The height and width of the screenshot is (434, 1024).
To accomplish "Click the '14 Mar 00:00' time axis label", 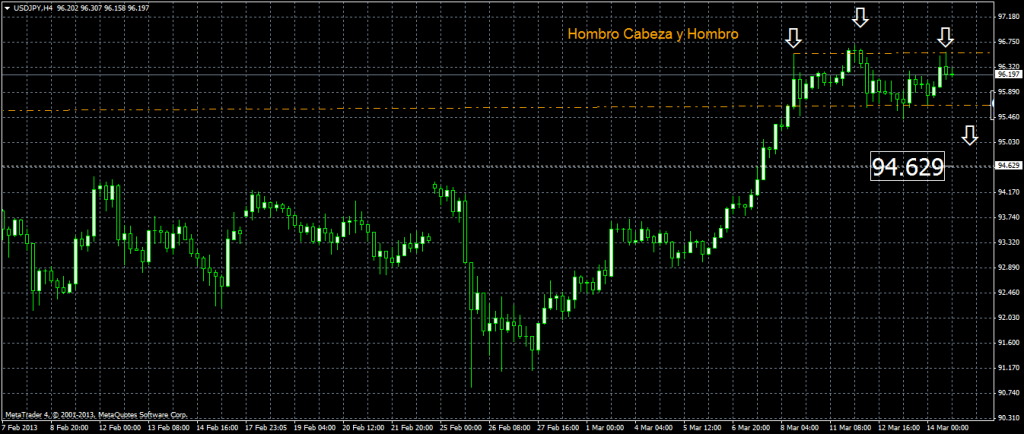I will pyautogui.click(x=947, y=427).
